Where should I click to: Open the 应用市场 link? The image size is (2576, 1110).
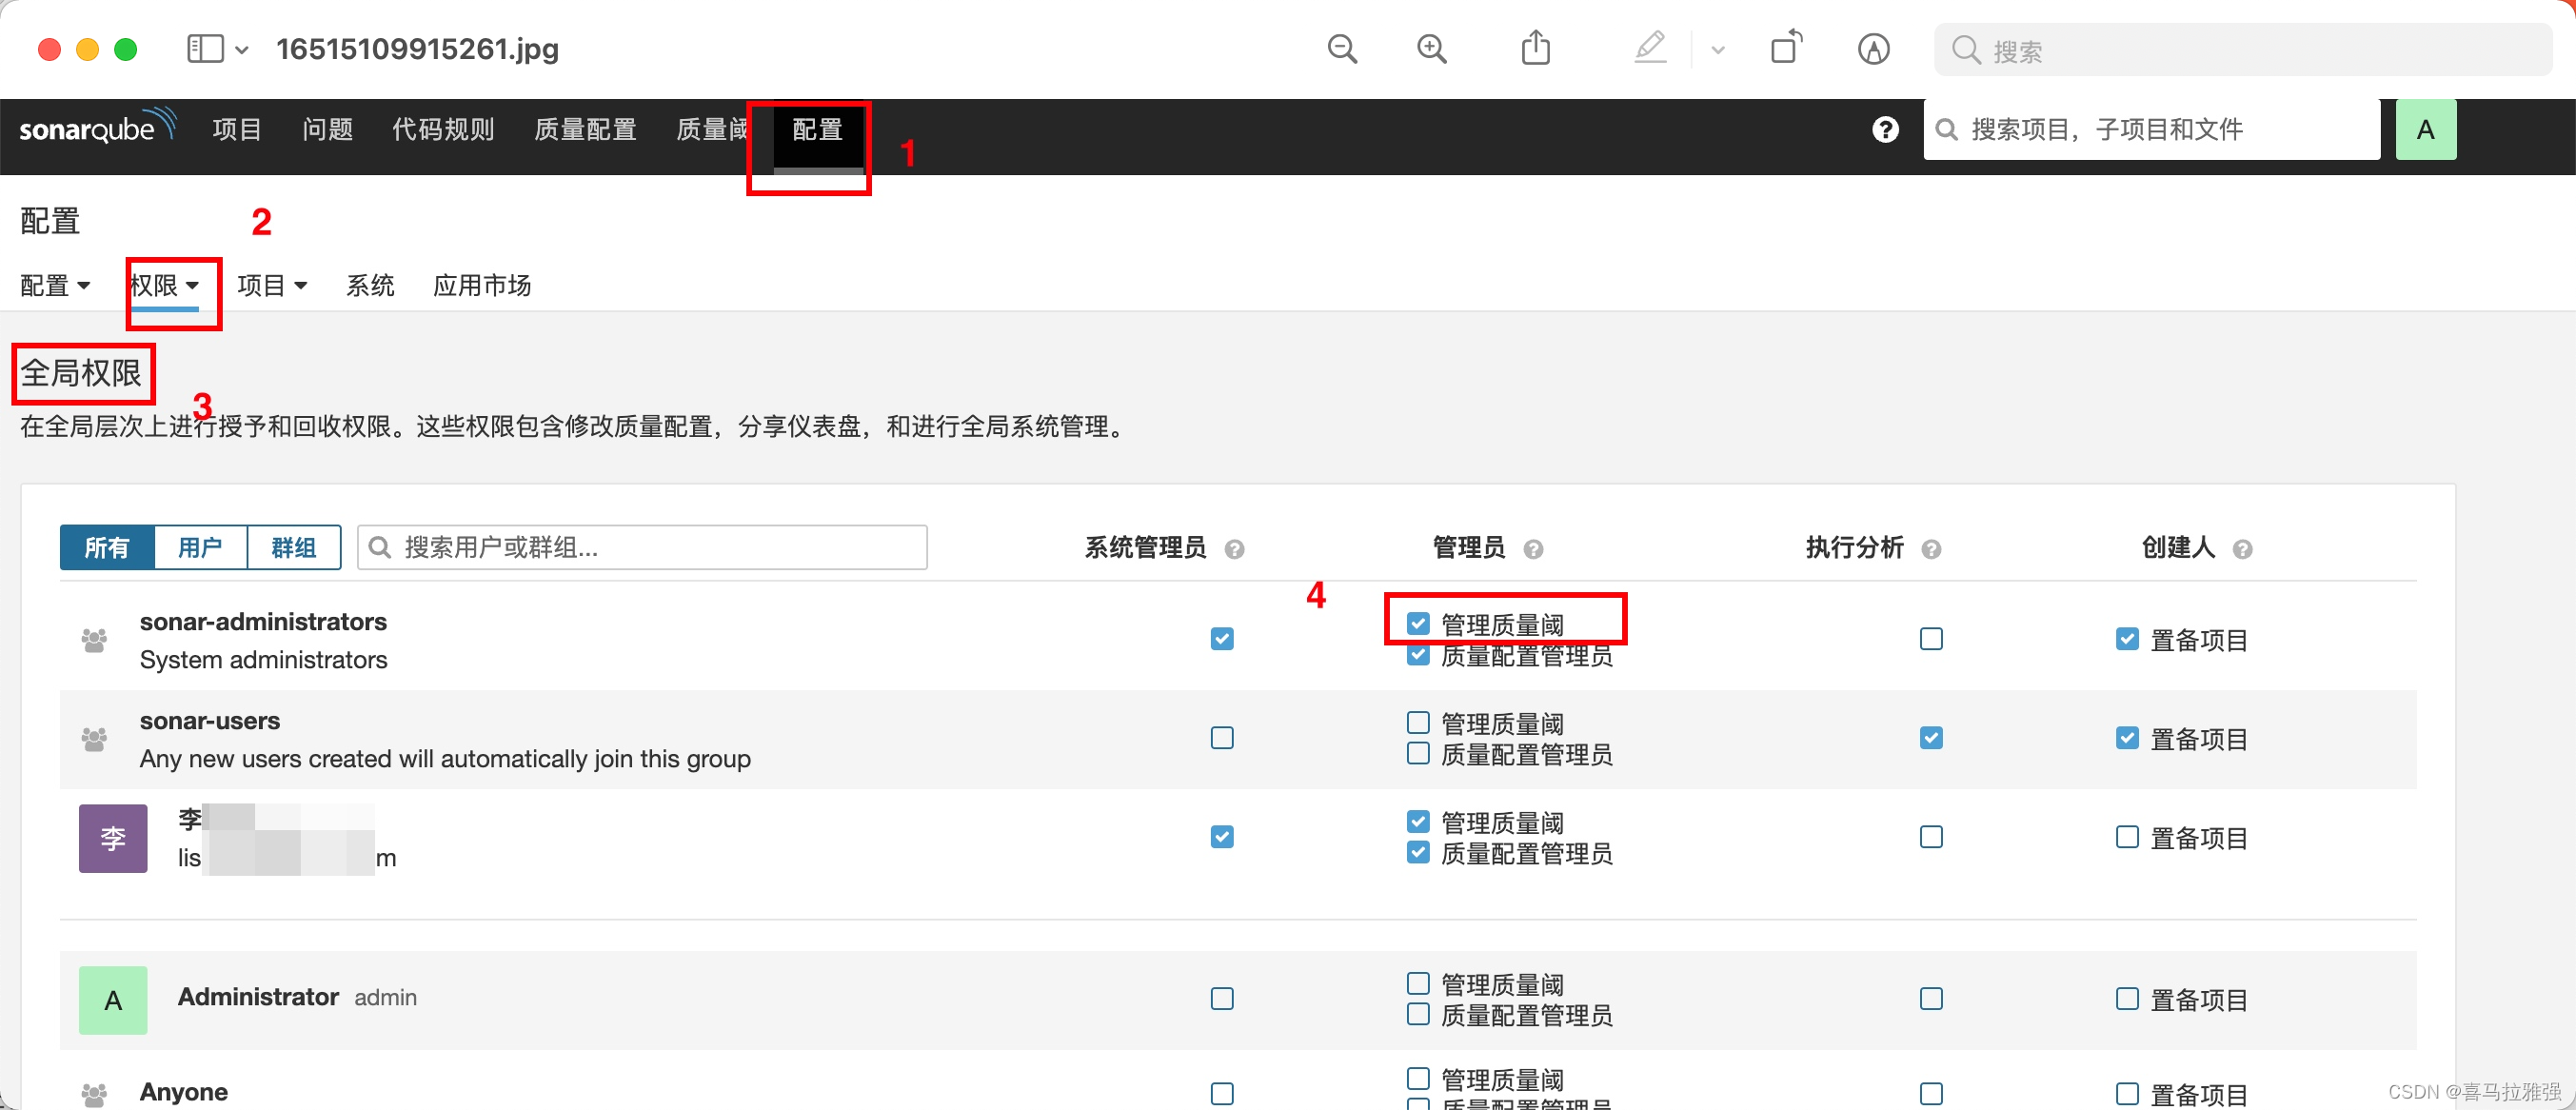coord(482,286)
